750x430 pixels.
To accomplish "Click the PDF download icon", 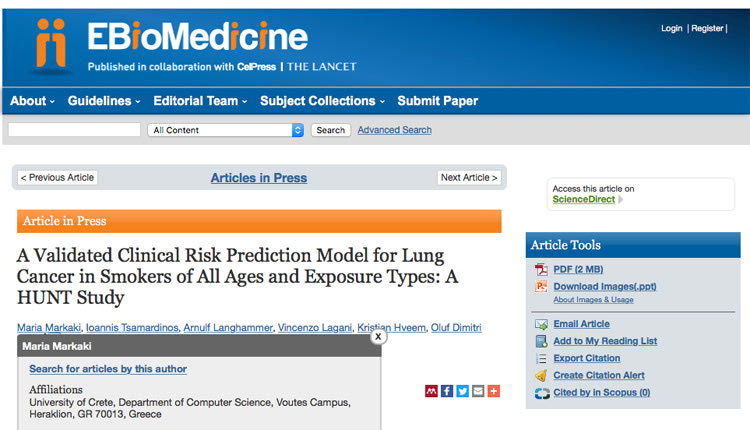I will (x=541, y=270).
